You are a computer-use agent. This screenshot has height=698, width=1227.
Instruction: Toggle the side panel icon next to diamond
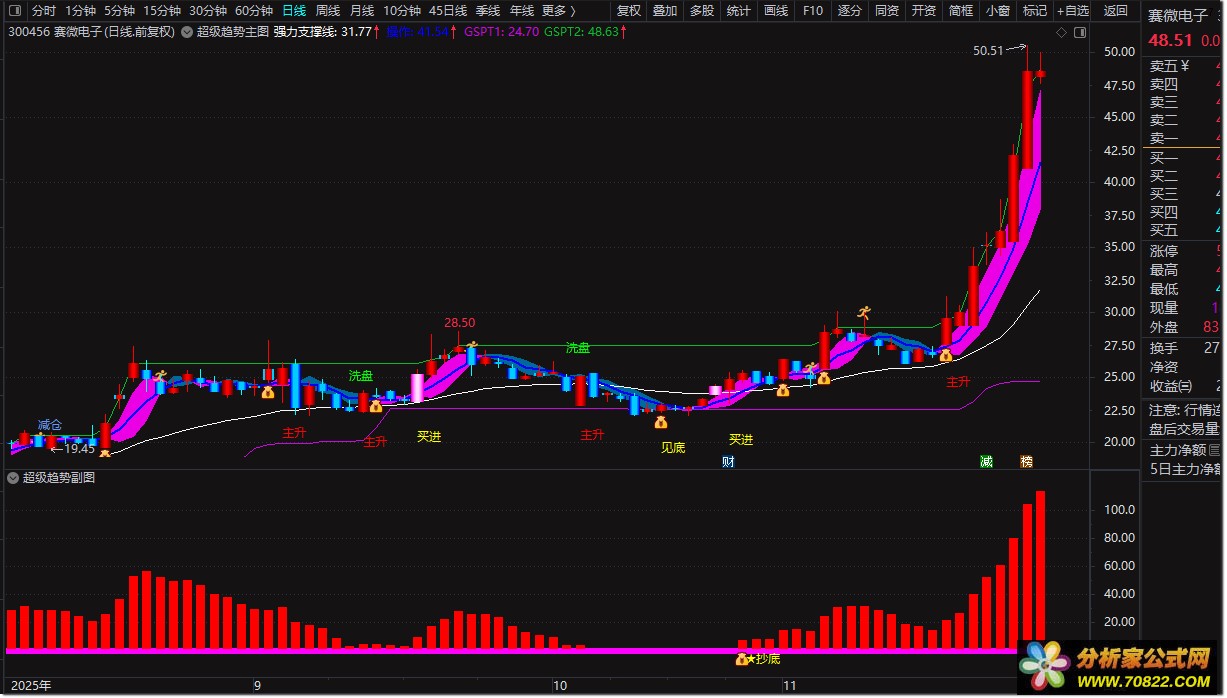pos(1079,32)
